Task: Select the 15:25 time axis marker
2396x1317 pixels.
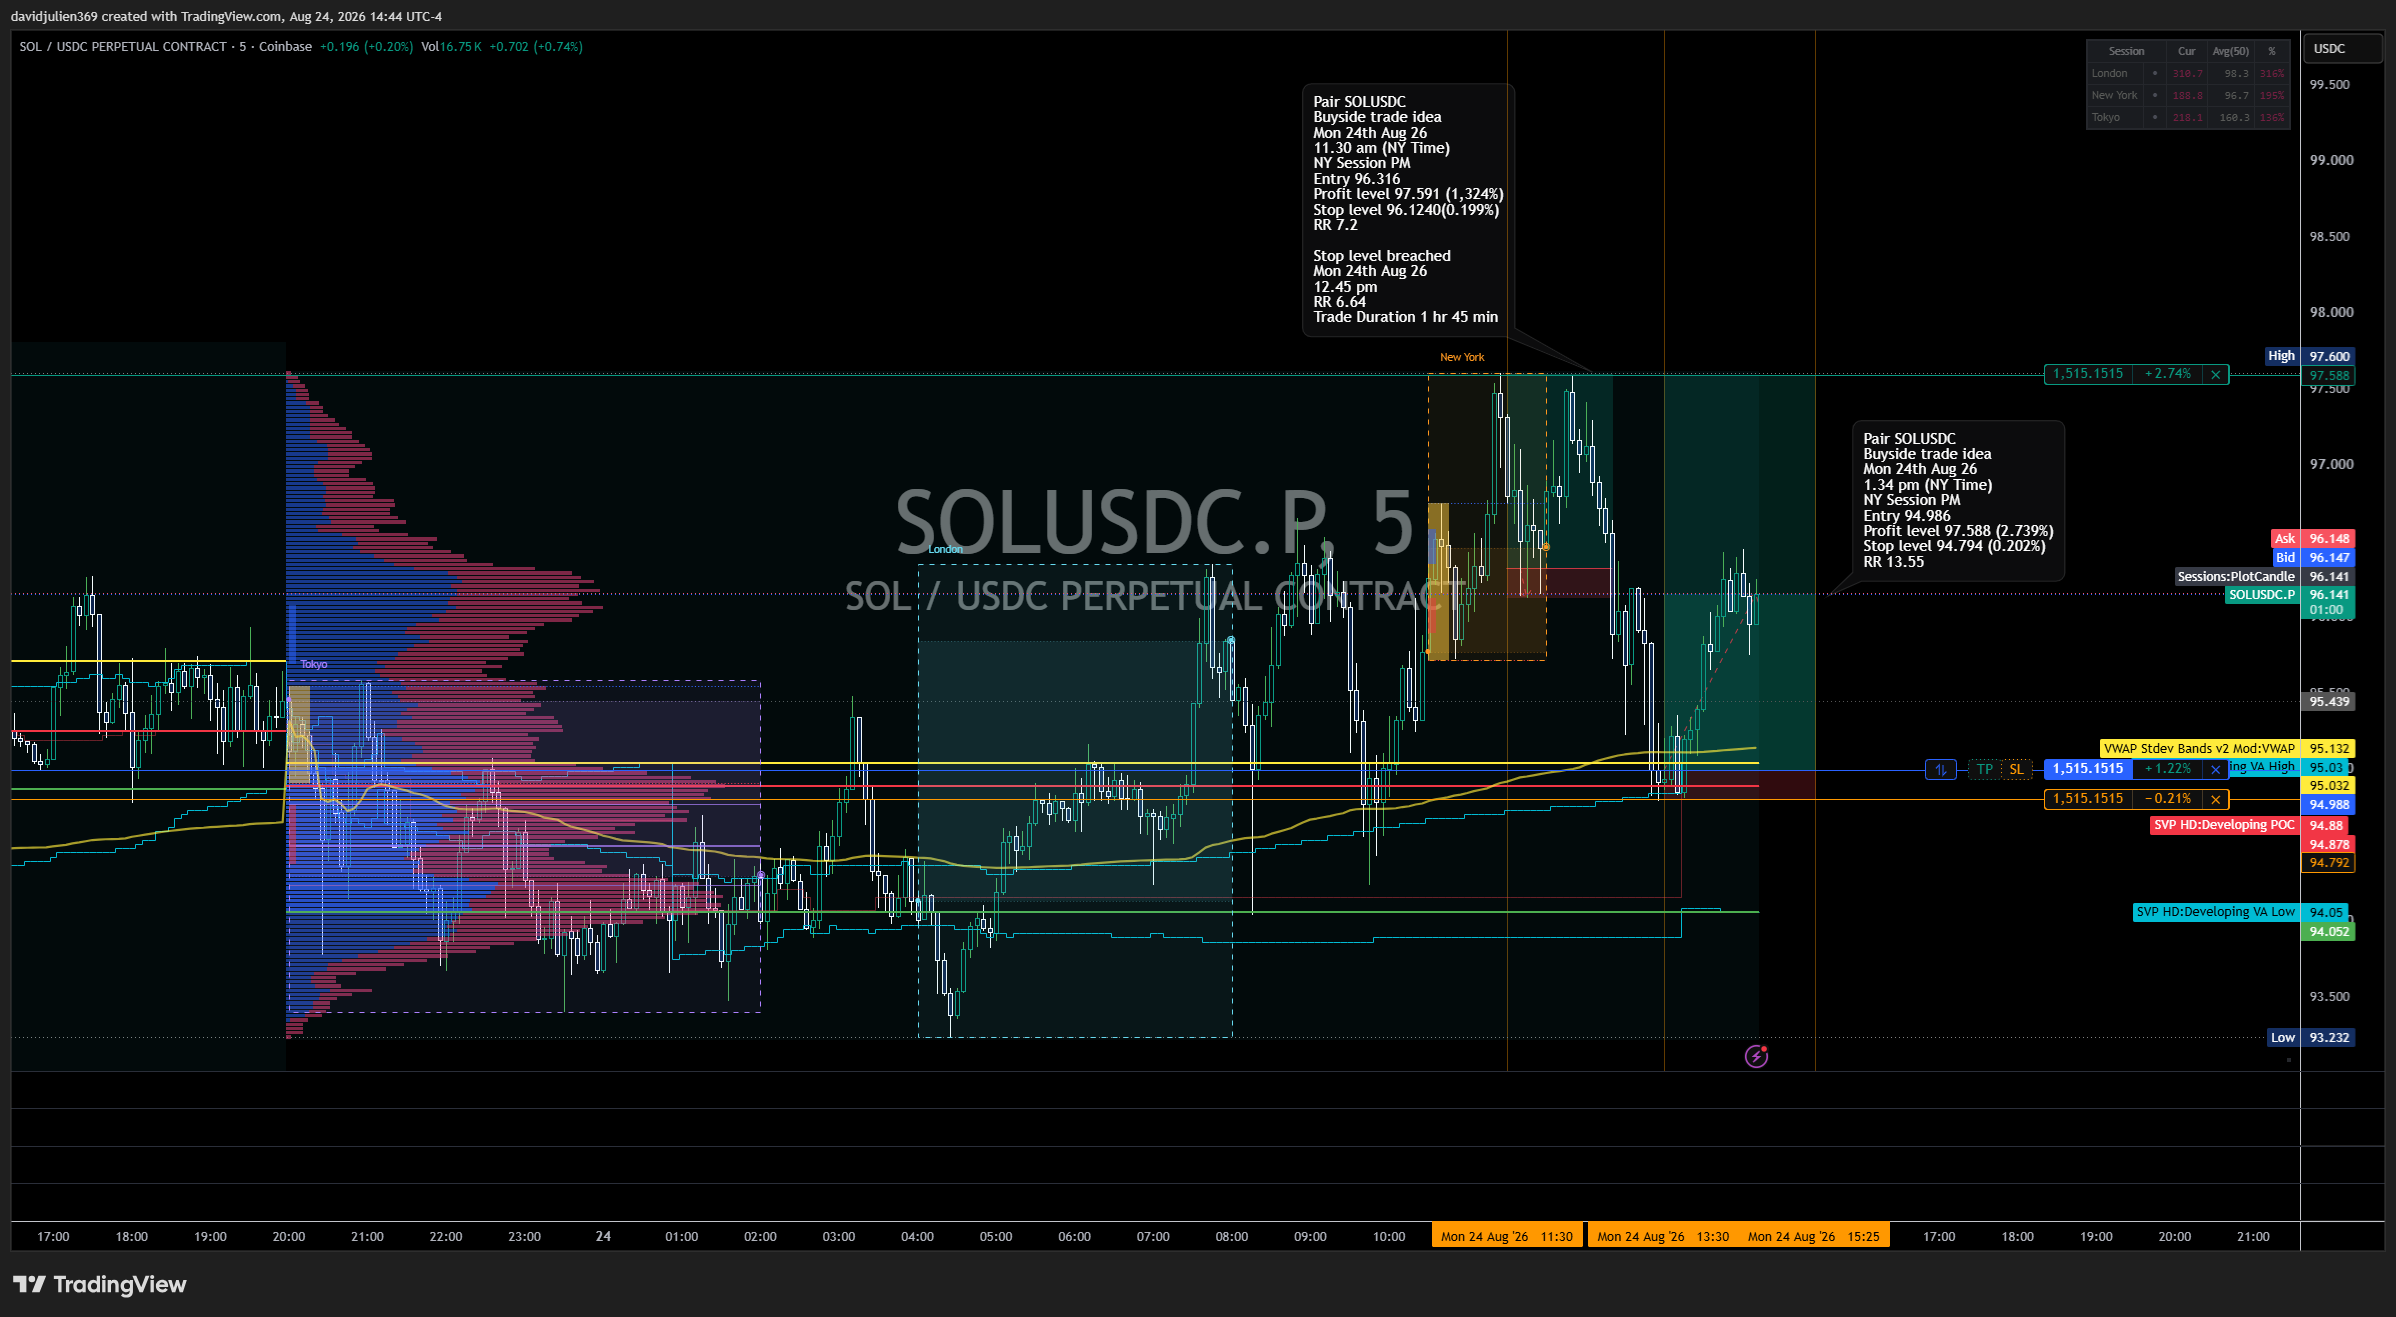Action: (x=1813, y=1236)
